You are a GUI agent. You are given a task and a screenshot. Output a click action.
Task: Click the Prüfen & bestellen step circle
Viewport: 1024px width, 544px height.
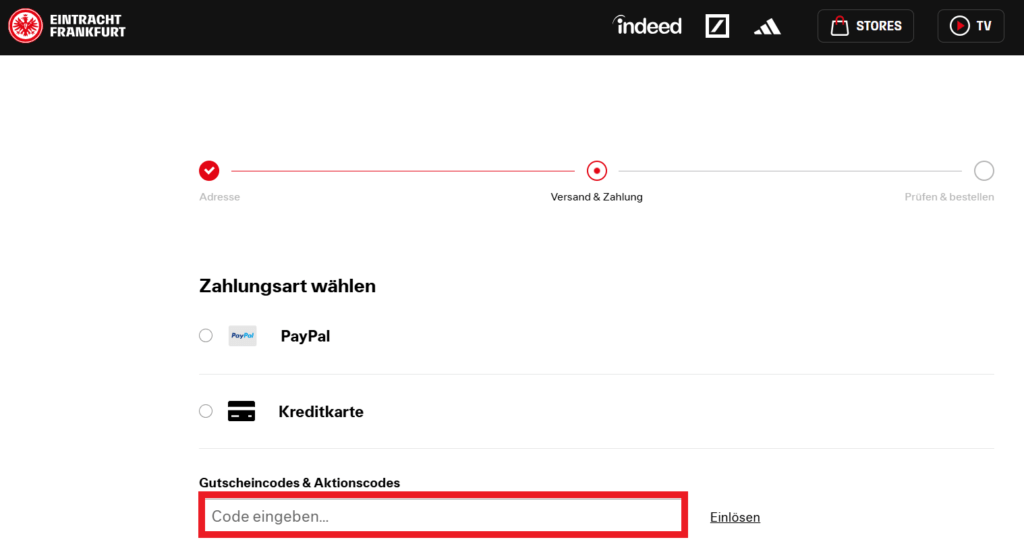984,171
